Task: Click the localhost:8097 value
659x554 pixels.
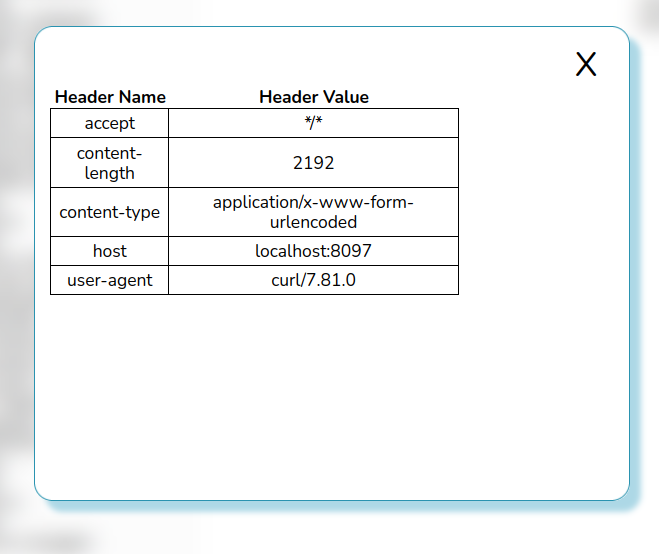Action: (x=313, y=251)
